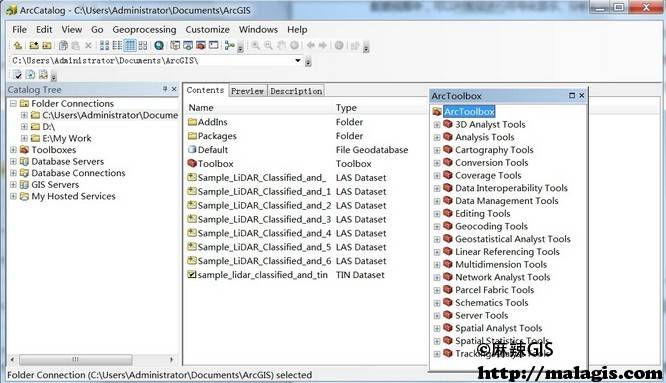Screen dimensions: 666x383
Task: Close the Catalog Tree panel
Action: coord(174,89)
